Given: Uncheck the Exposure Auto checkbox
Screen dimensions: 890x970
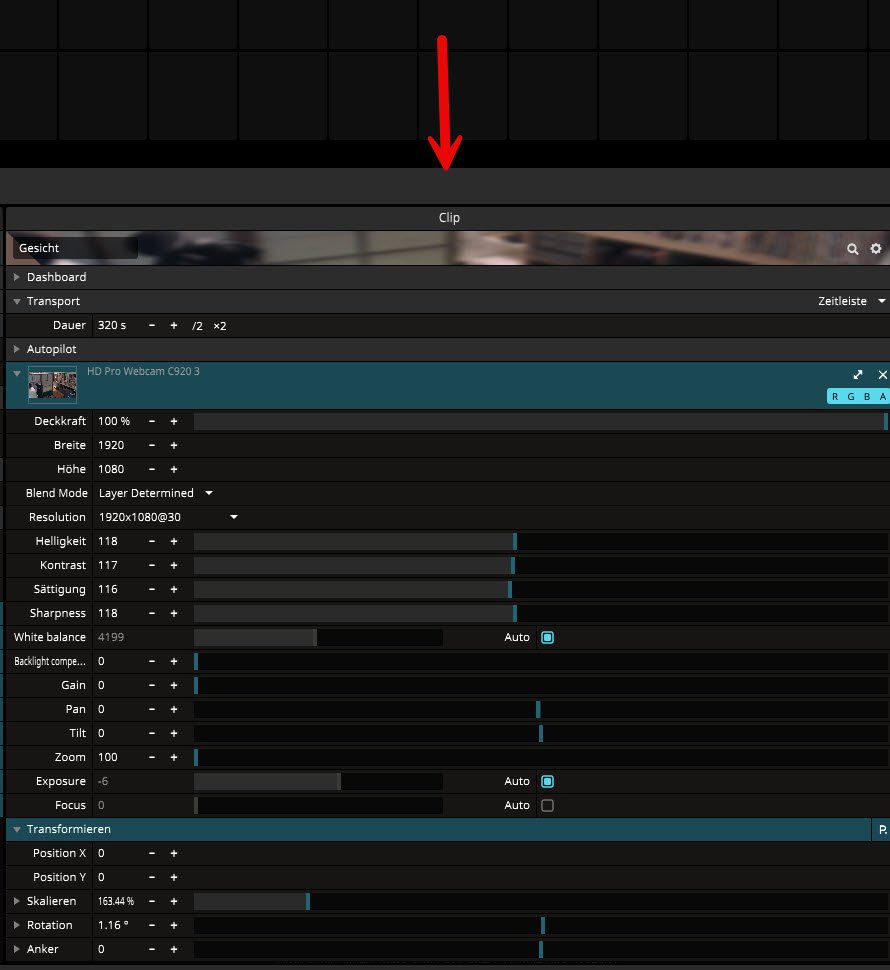Looking at the screenshot, I should click(547, 781).
